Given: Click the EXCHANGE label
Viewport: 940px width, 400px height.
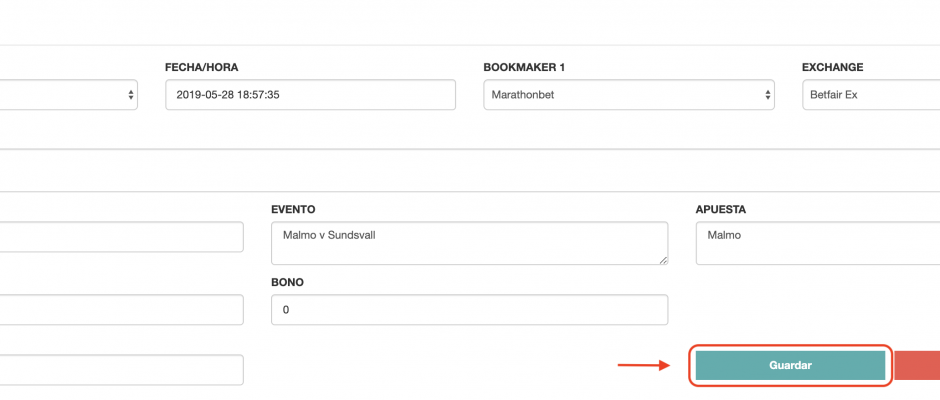Looking at the screenshot, I should coord(833,67).
